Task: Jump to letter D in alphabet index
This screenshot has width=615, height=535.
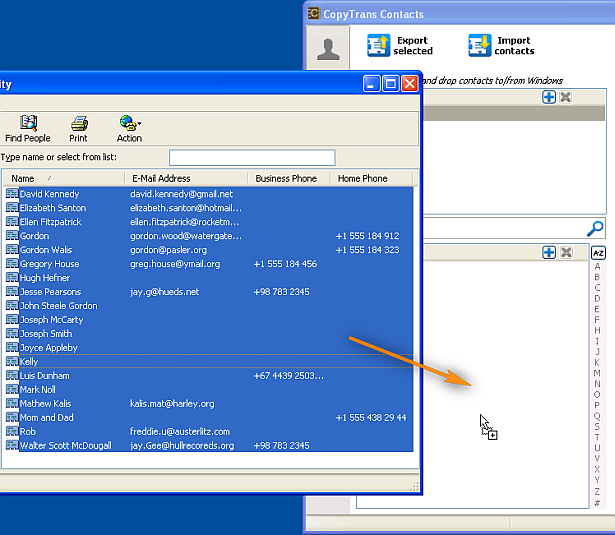Action: (597, 298)
